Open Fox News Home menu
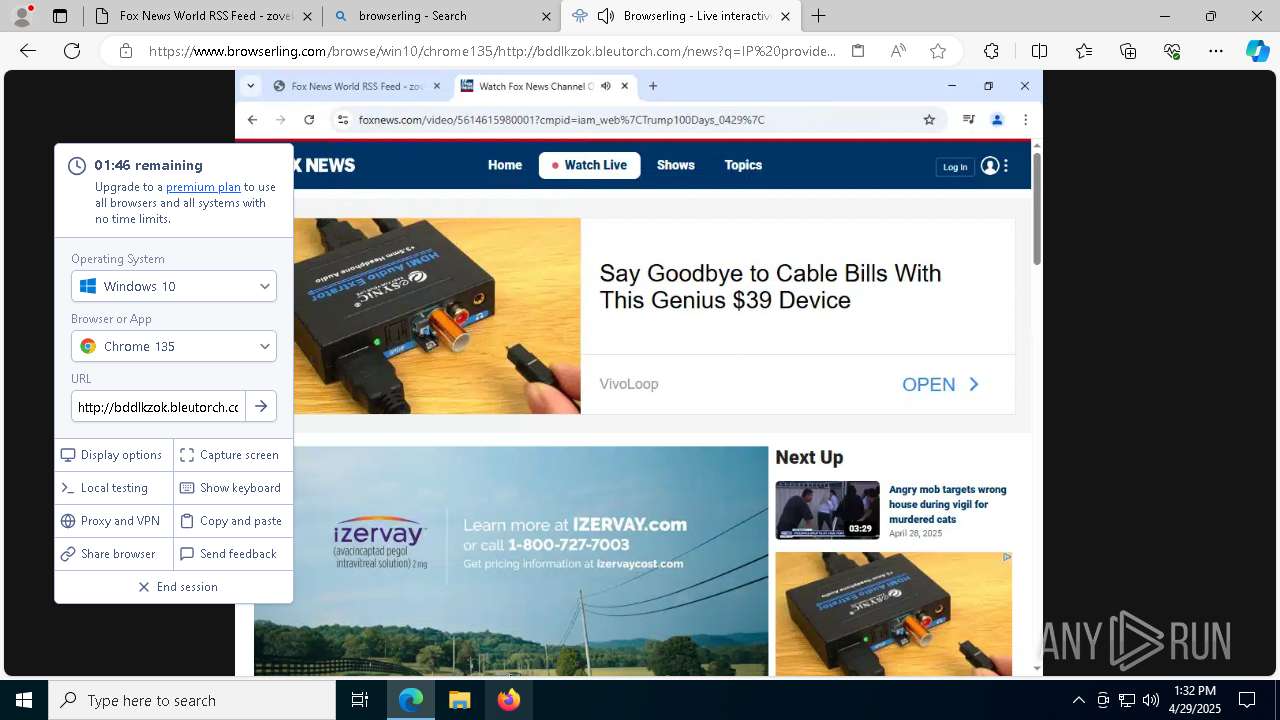Viewport: 1280px width, 720px height. [505, 165]
